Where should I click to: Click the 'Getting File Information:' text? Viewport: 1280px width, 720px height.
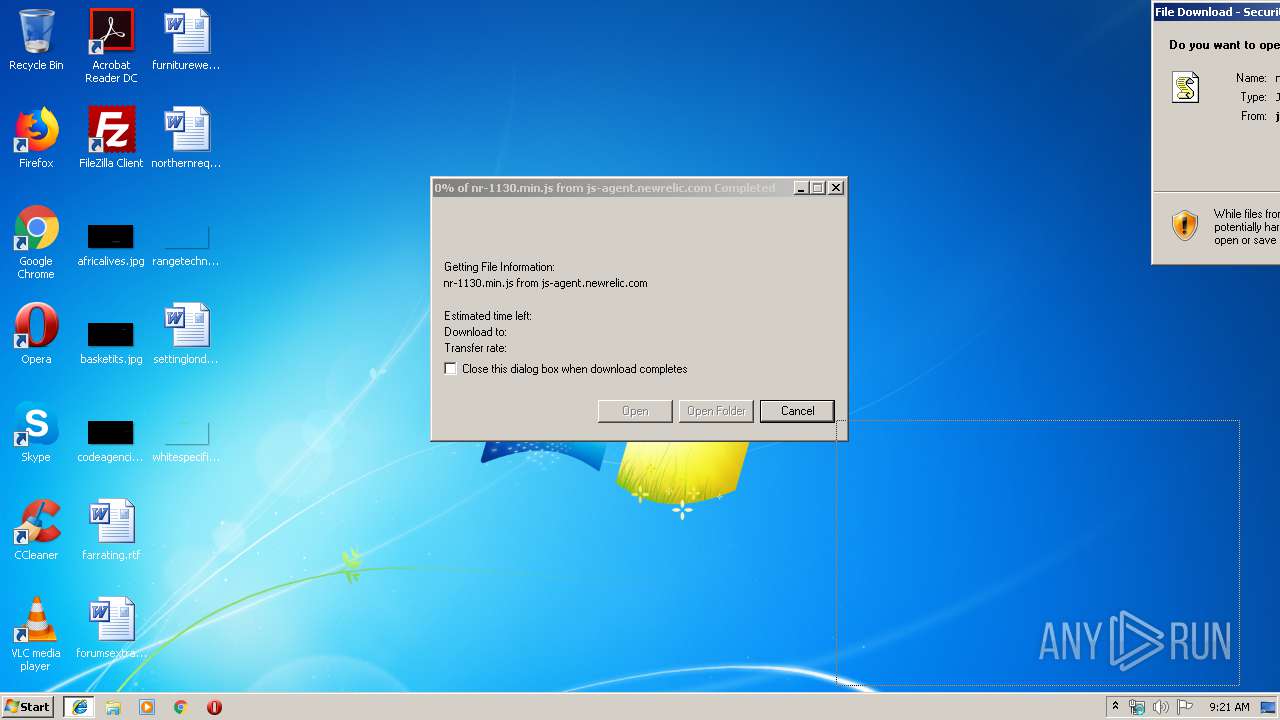pyautogui.click(x=499, y=267)
